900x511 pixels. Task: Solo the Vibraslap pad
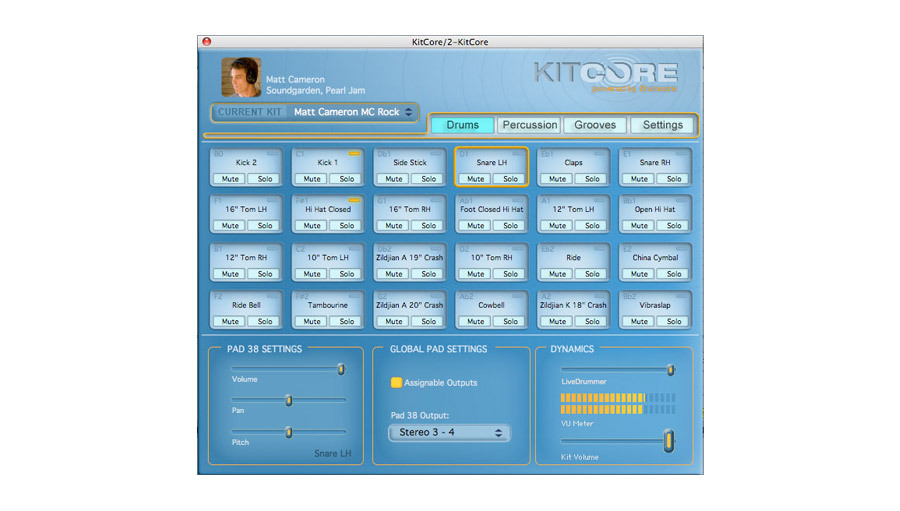click(x=674, y=322)
